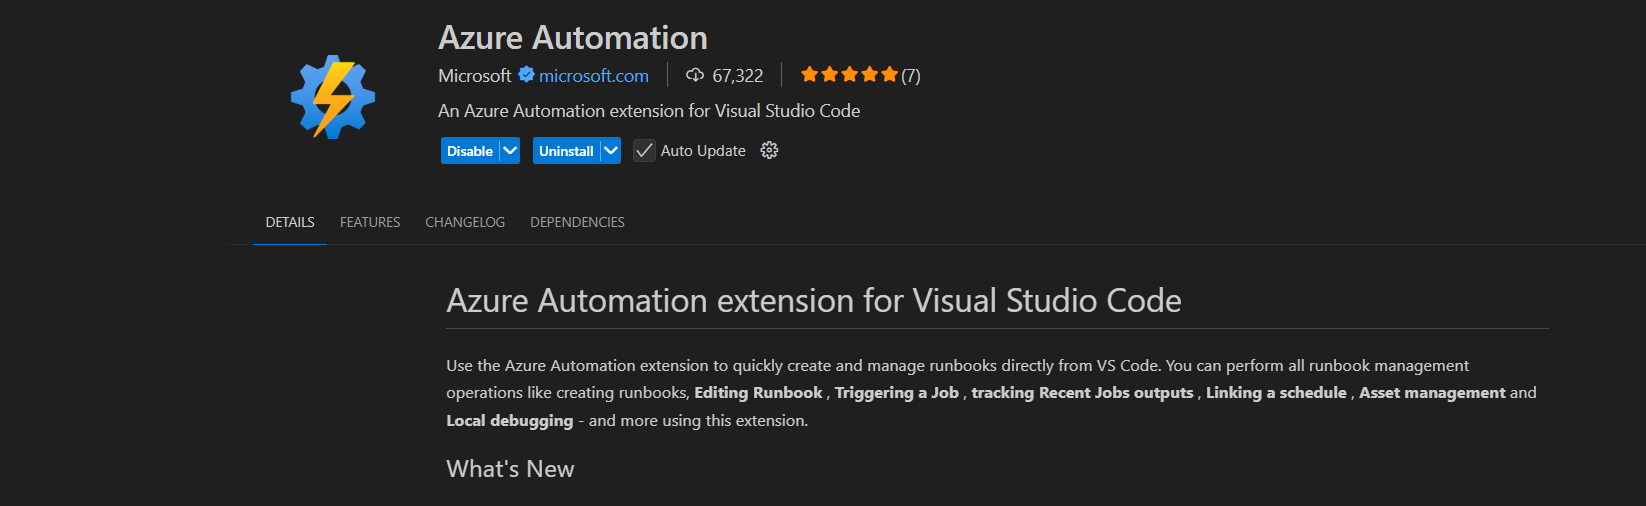Click the bold Editing Runbook text
This screenshot has height=506, width=1646.
(x=758, y=393)
